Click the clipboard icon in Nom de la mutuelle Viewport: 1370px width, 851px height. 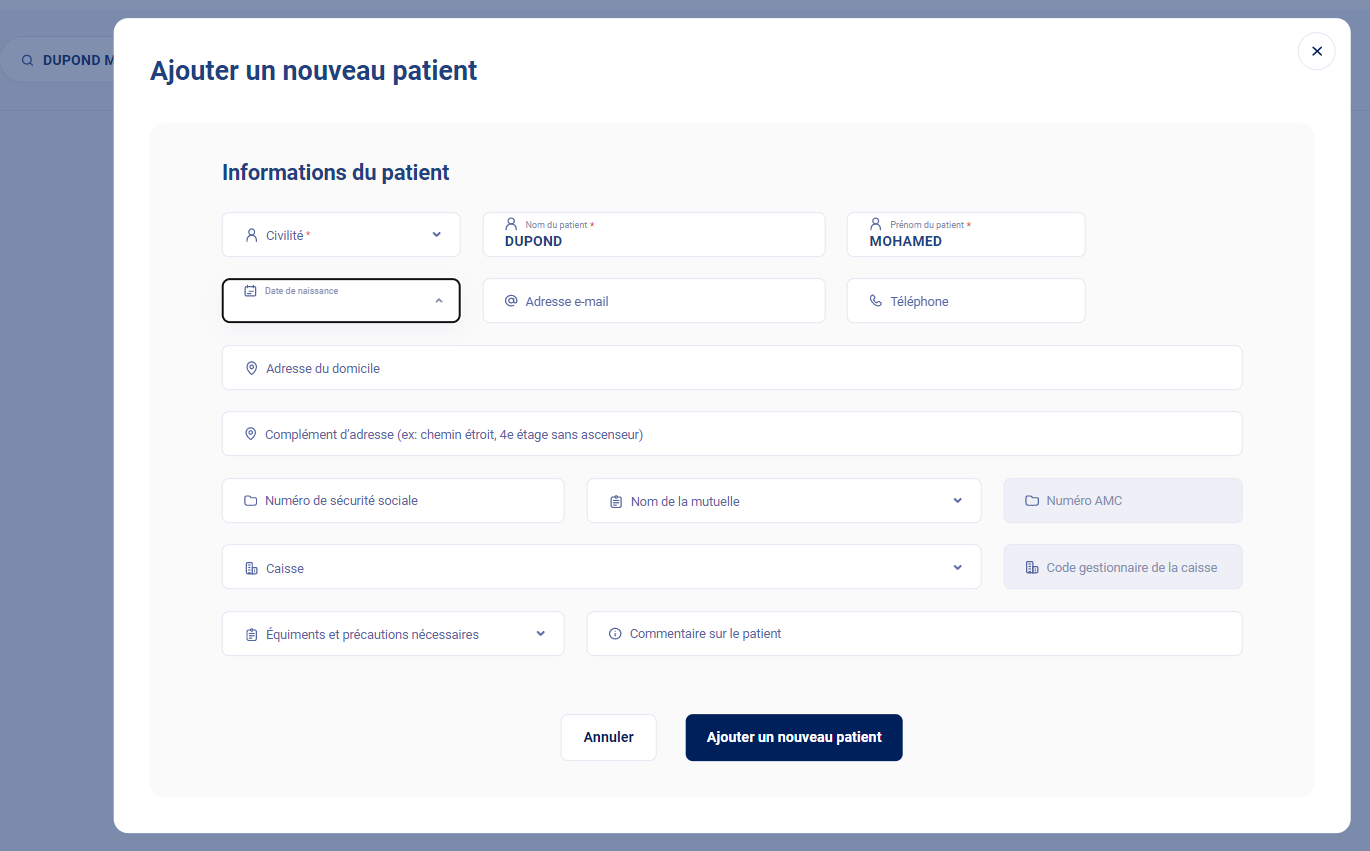coord(616,501)
